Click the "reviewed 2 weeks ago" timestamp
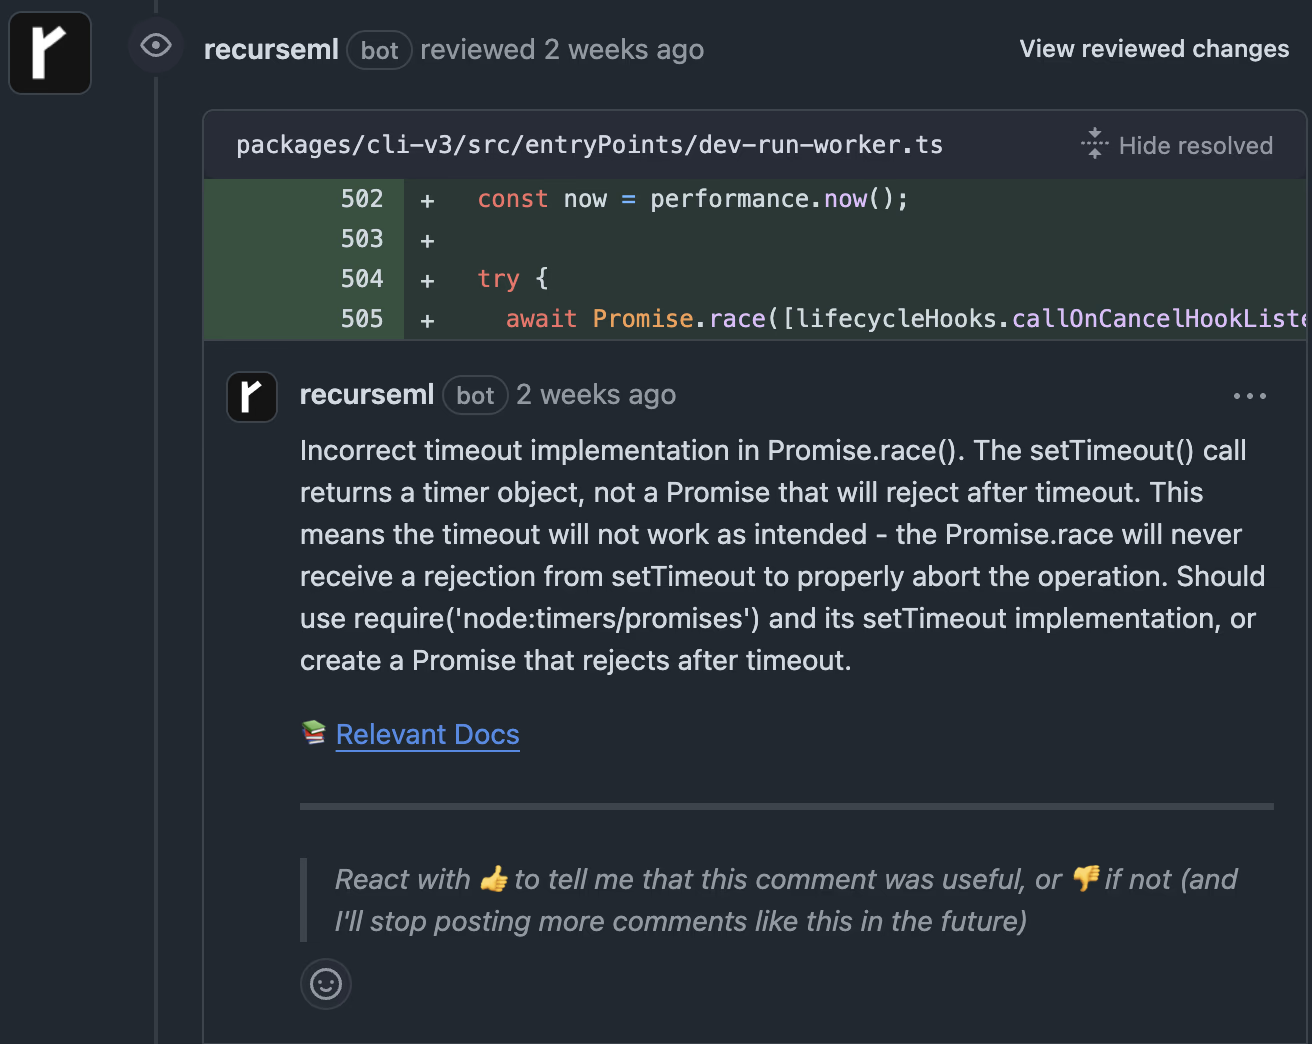This screenshot has width=1312, height=1044. click(x=624, y=49)
